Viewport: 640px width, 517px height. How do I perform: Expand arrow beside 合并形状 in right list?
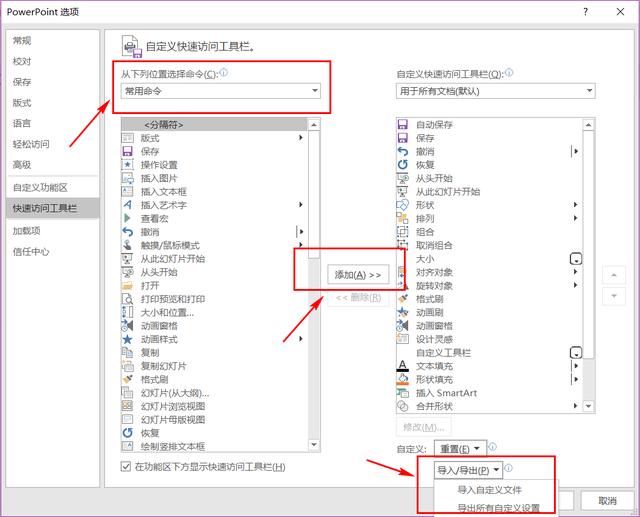(576, 406)
